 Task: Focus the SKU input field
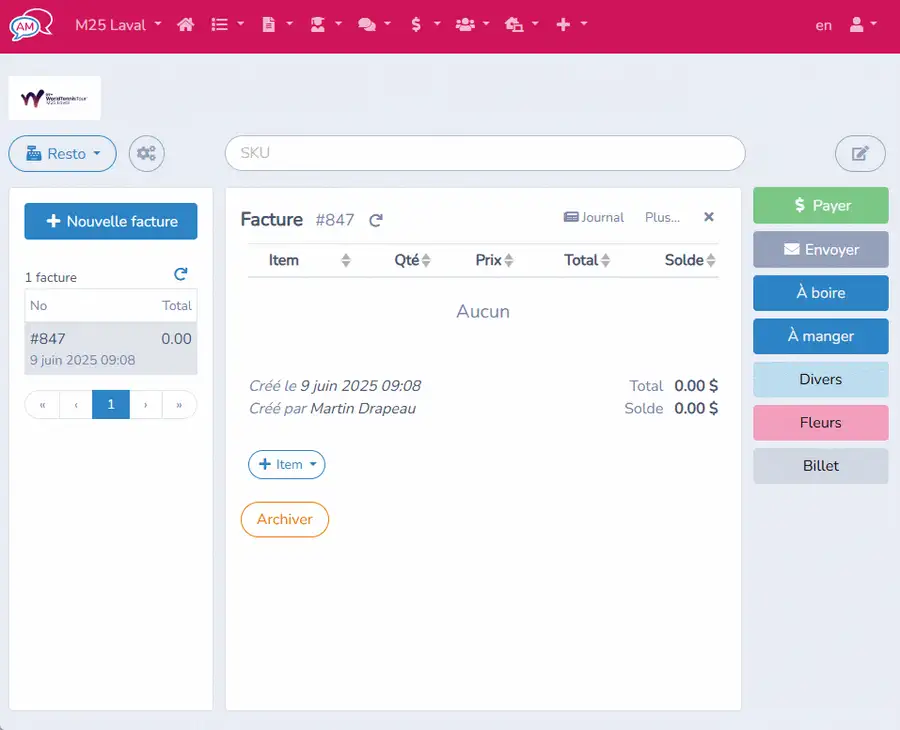pyautogui.click(x=485, y=153)
